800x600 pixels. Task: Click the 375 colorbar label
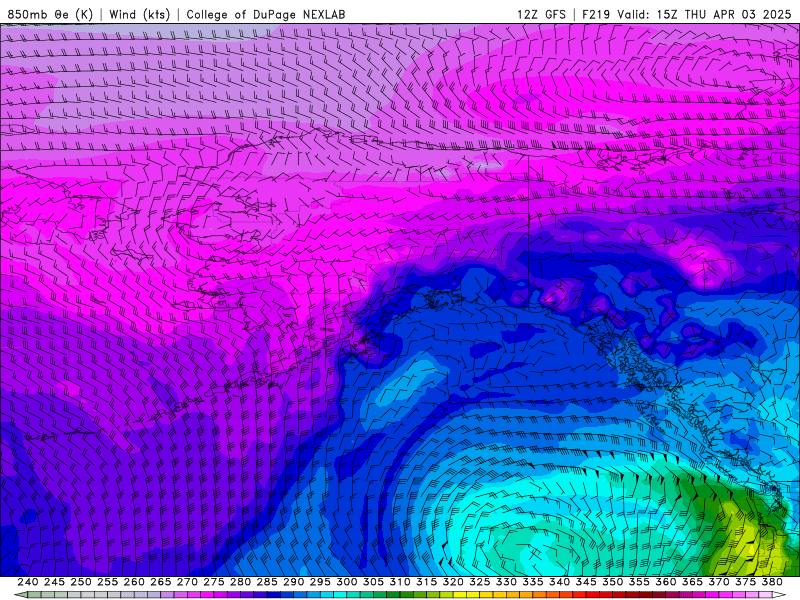click(x=745, y=582)
